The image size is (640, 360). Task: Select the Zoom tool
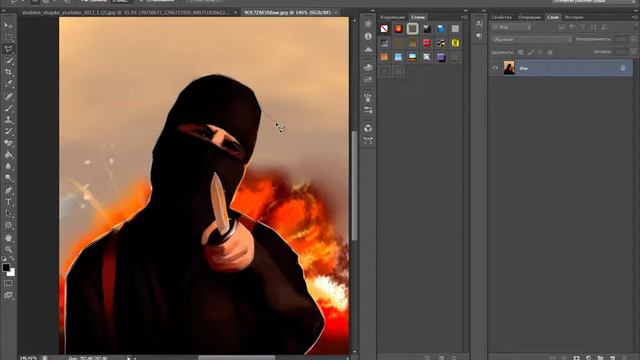[x=8, y=249]
